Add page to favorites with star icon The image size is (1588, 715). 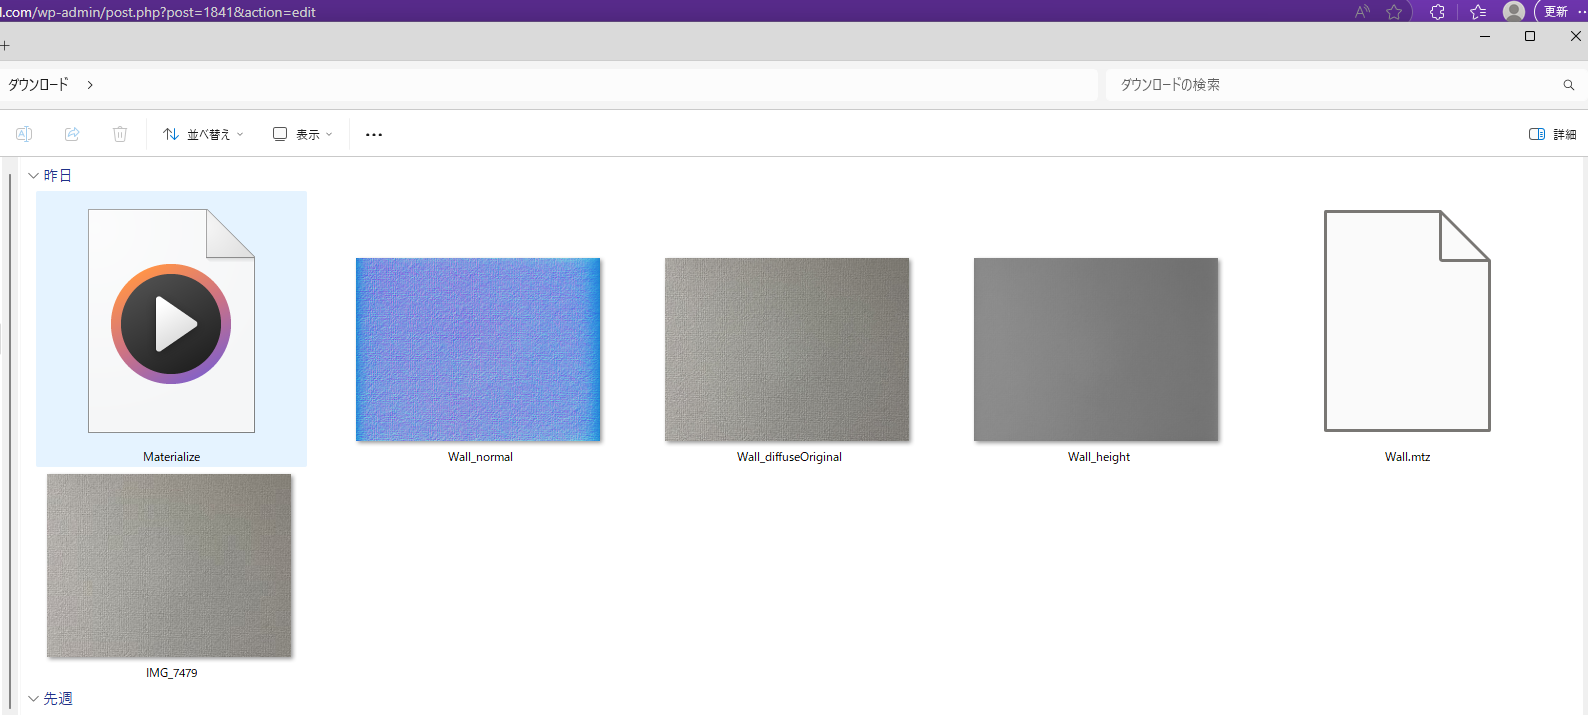1394,12
